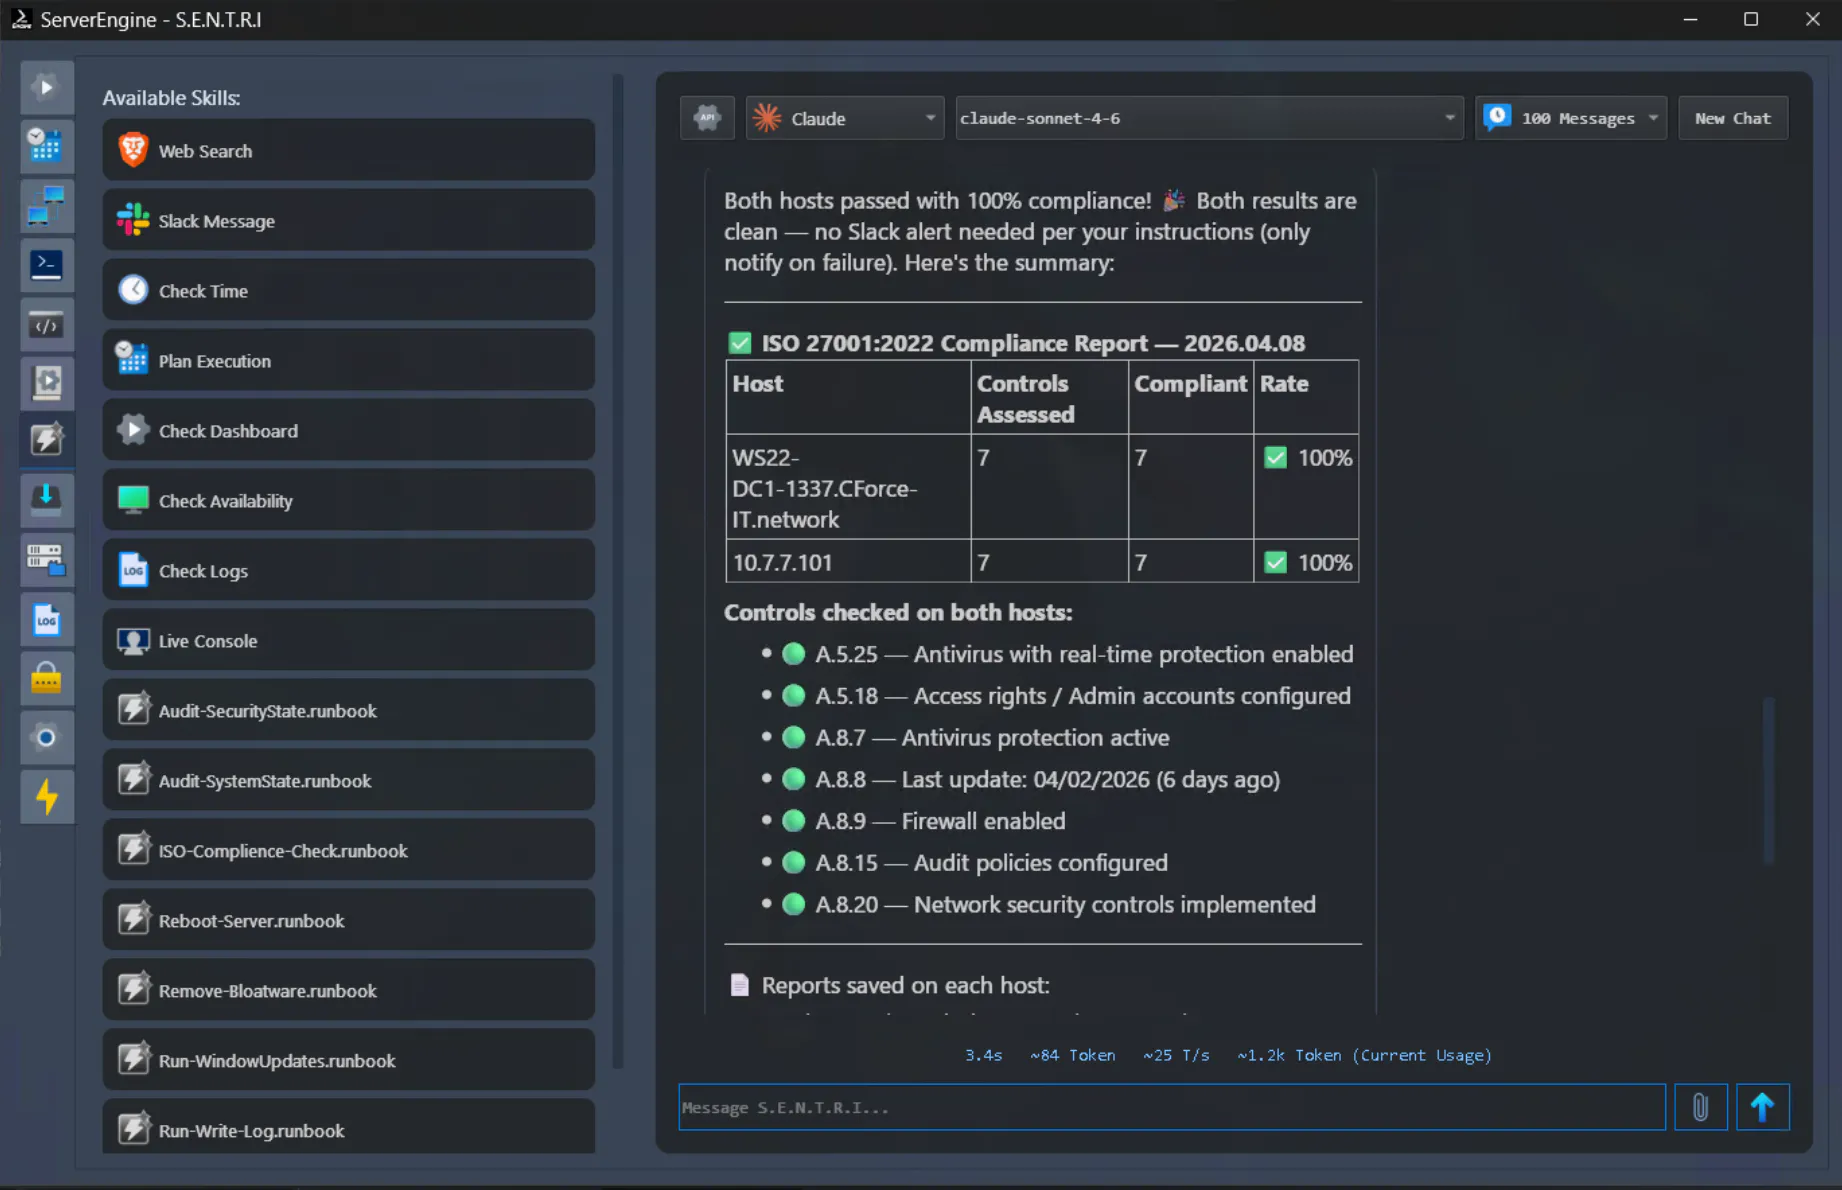Image resolution: width=1842 pixels, height=1190 pixels.
Task: Click the yellow lightning bolt sidebar icon
Action: point(46,797)
